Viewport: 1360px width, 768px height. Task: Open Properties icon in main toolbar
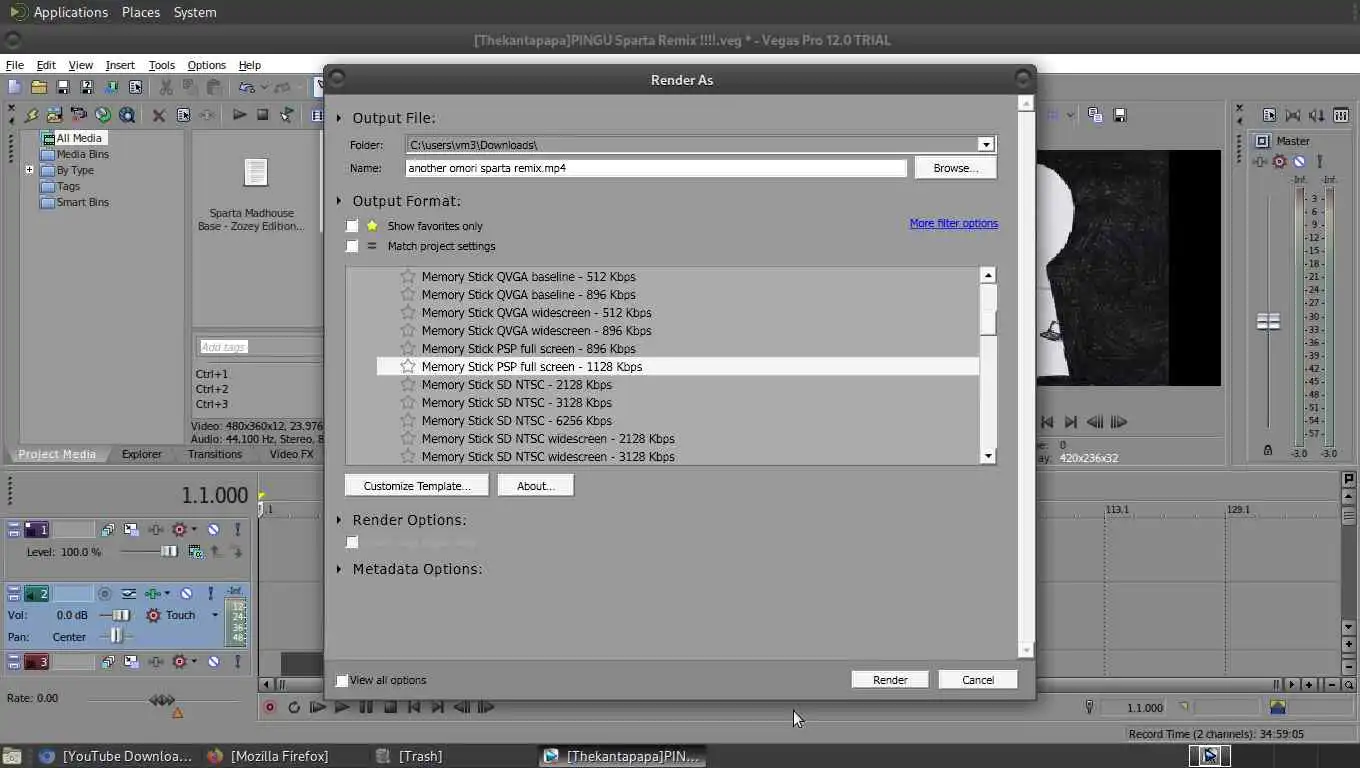[134, 88]
